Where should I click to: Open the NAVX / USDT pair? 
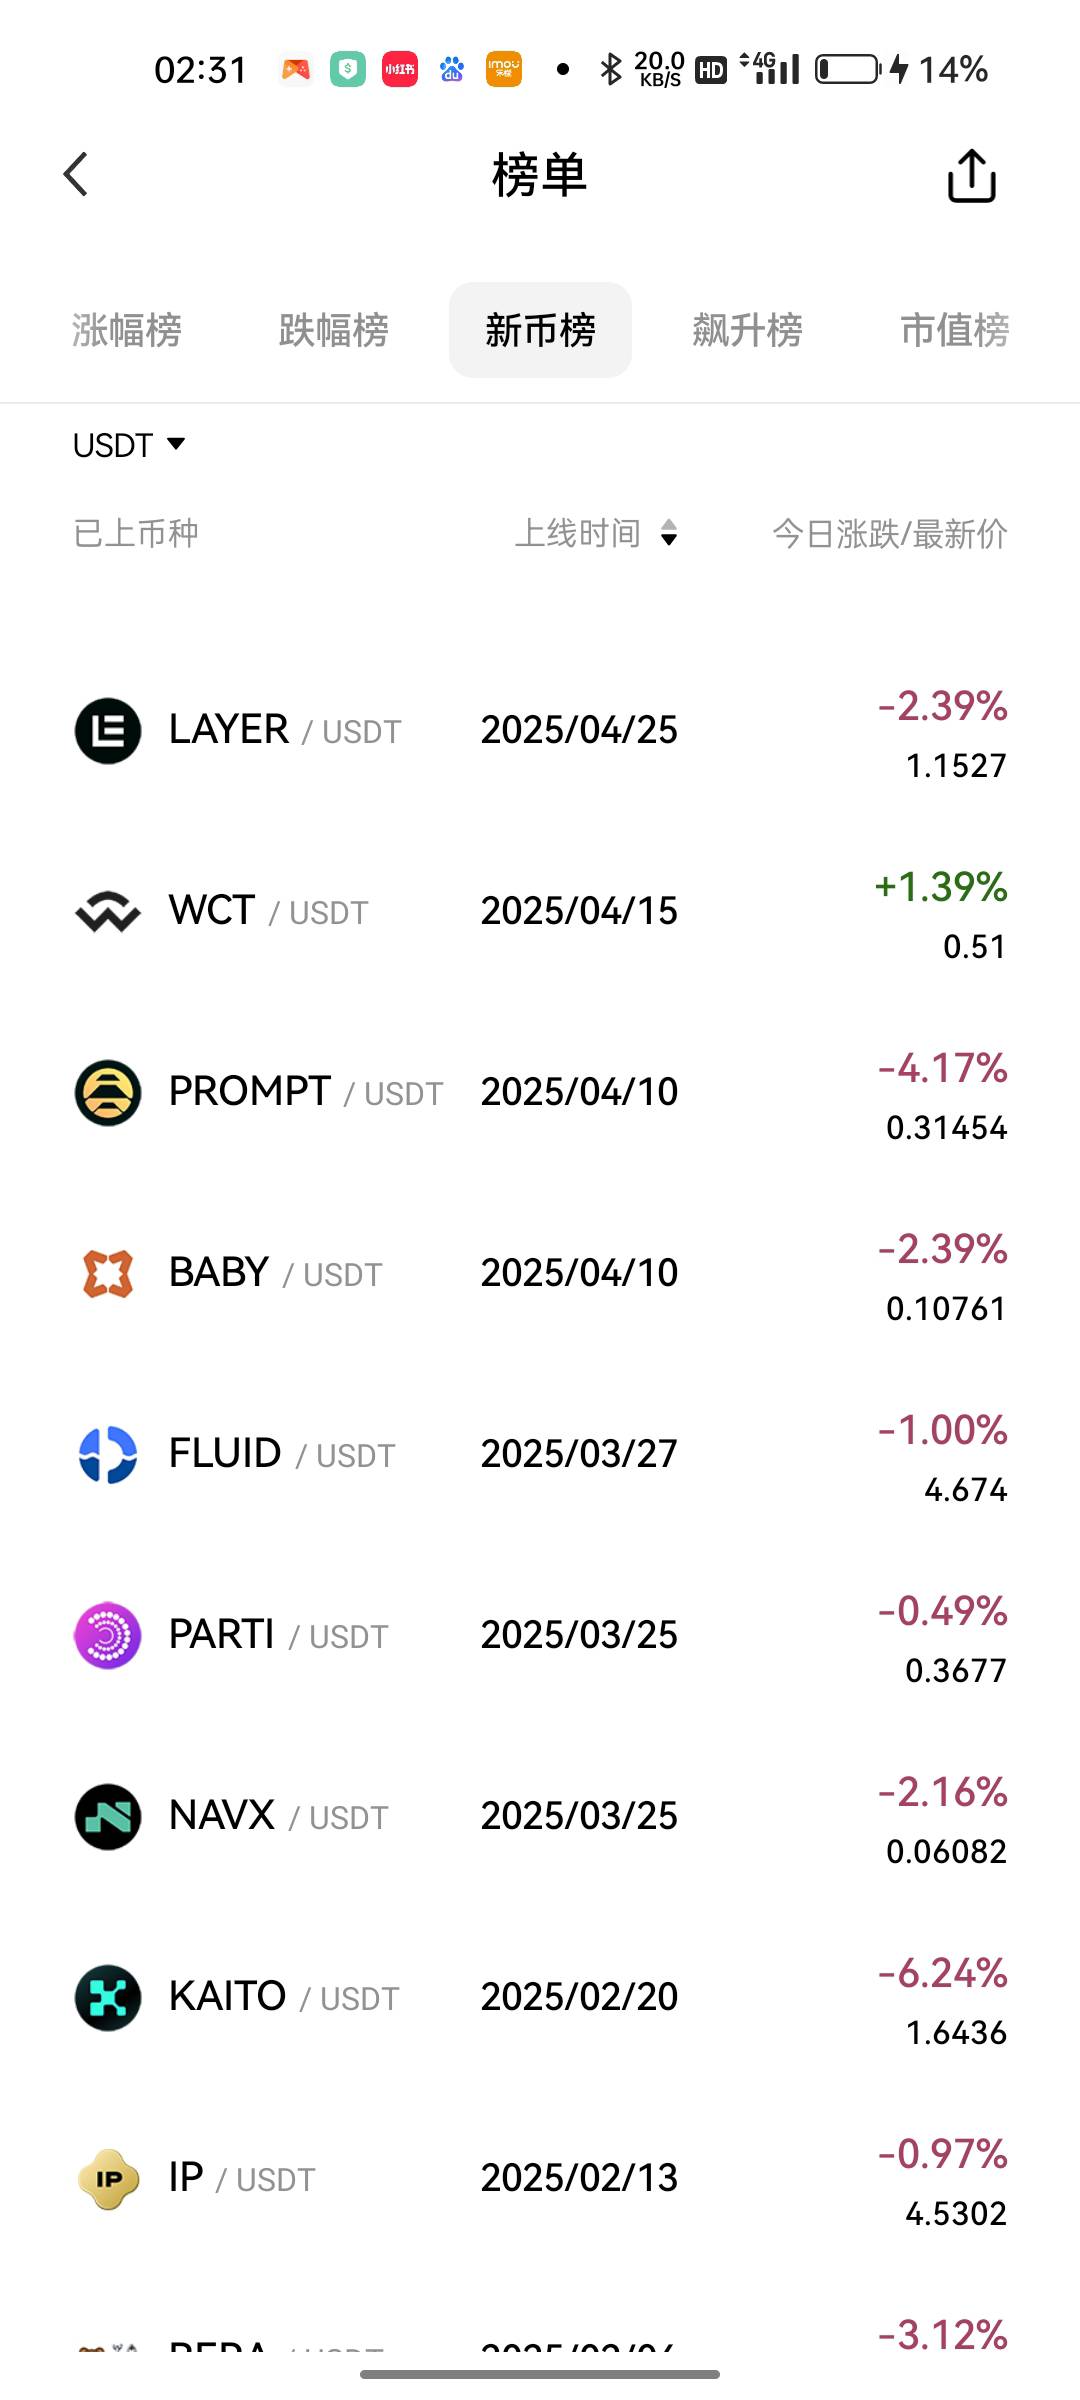click(540, 1817)
